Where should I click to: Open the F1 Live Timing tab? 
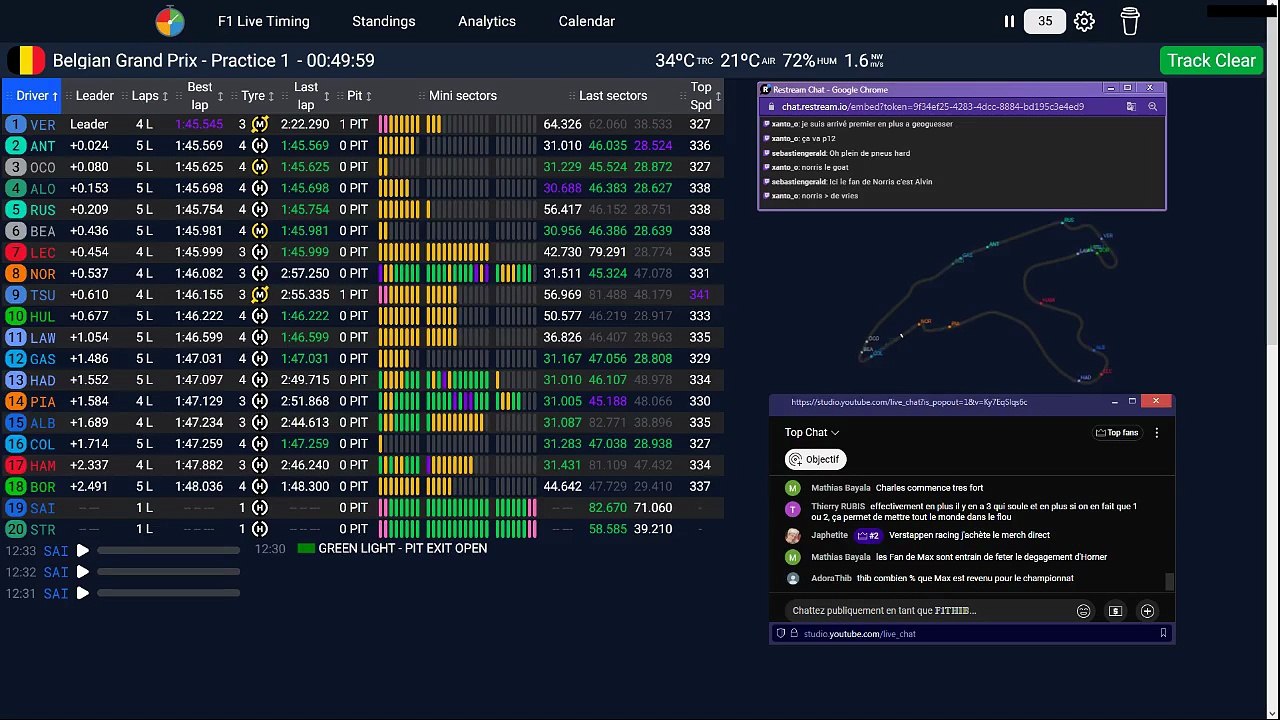click(264, 21)
